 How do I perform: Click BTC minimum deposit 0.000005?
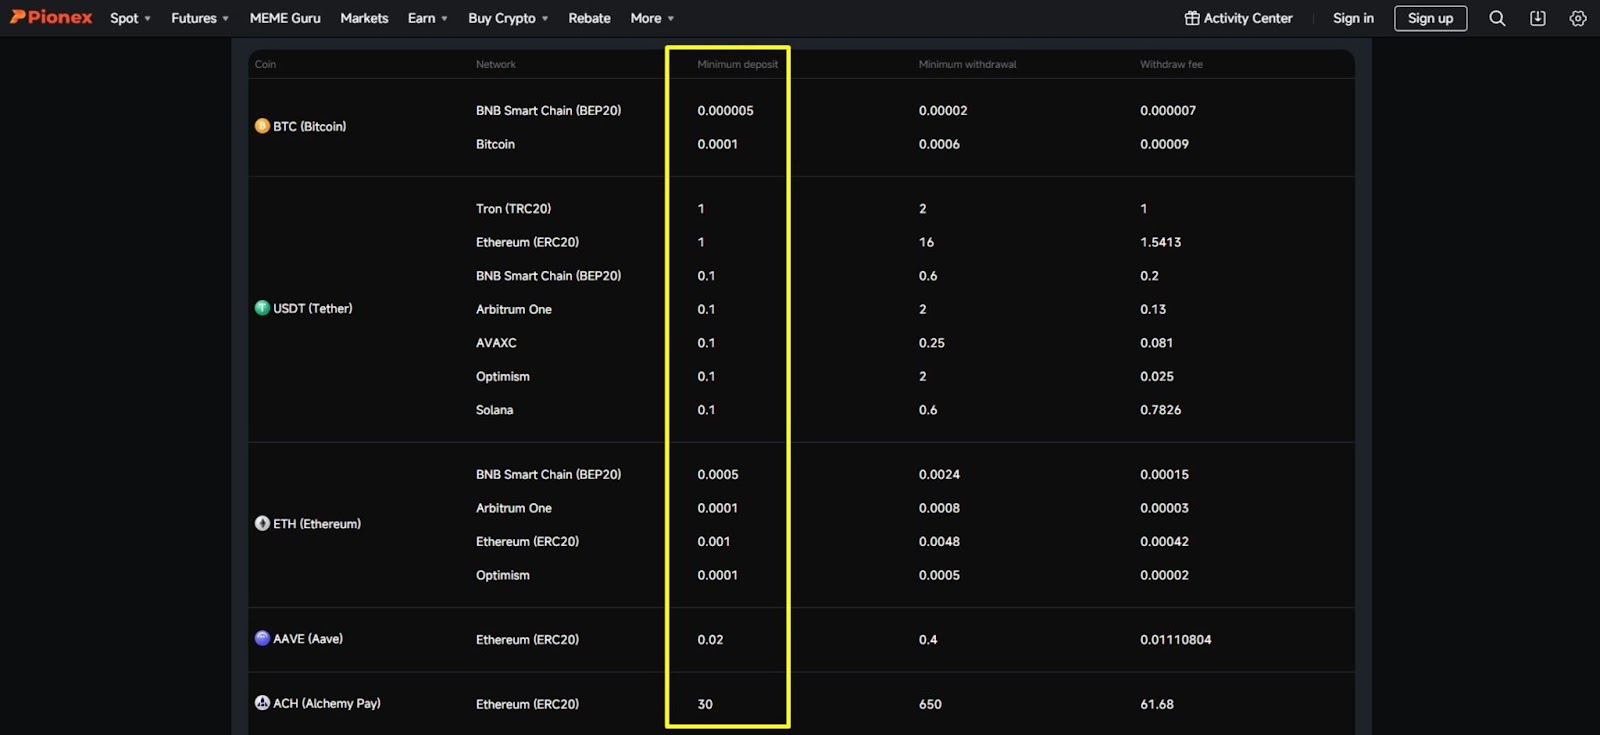click(725, 110)
